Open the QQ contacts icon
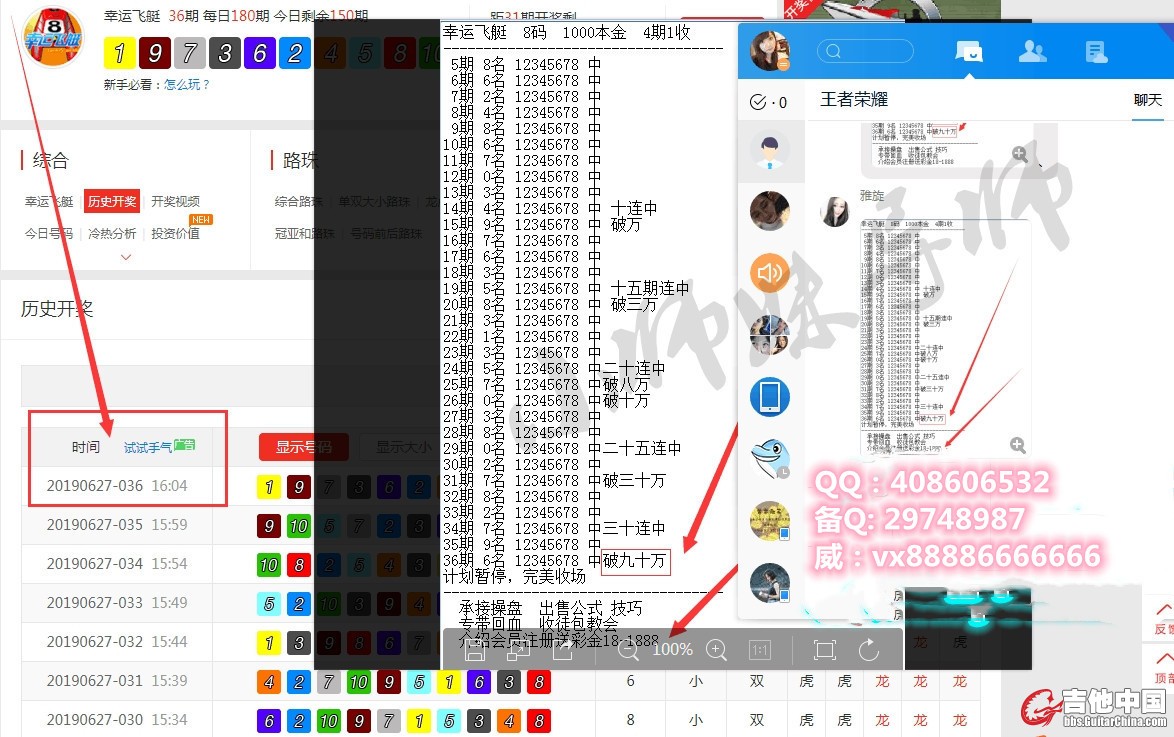This screenshot has width=1174, height=737. (1032, 52)
